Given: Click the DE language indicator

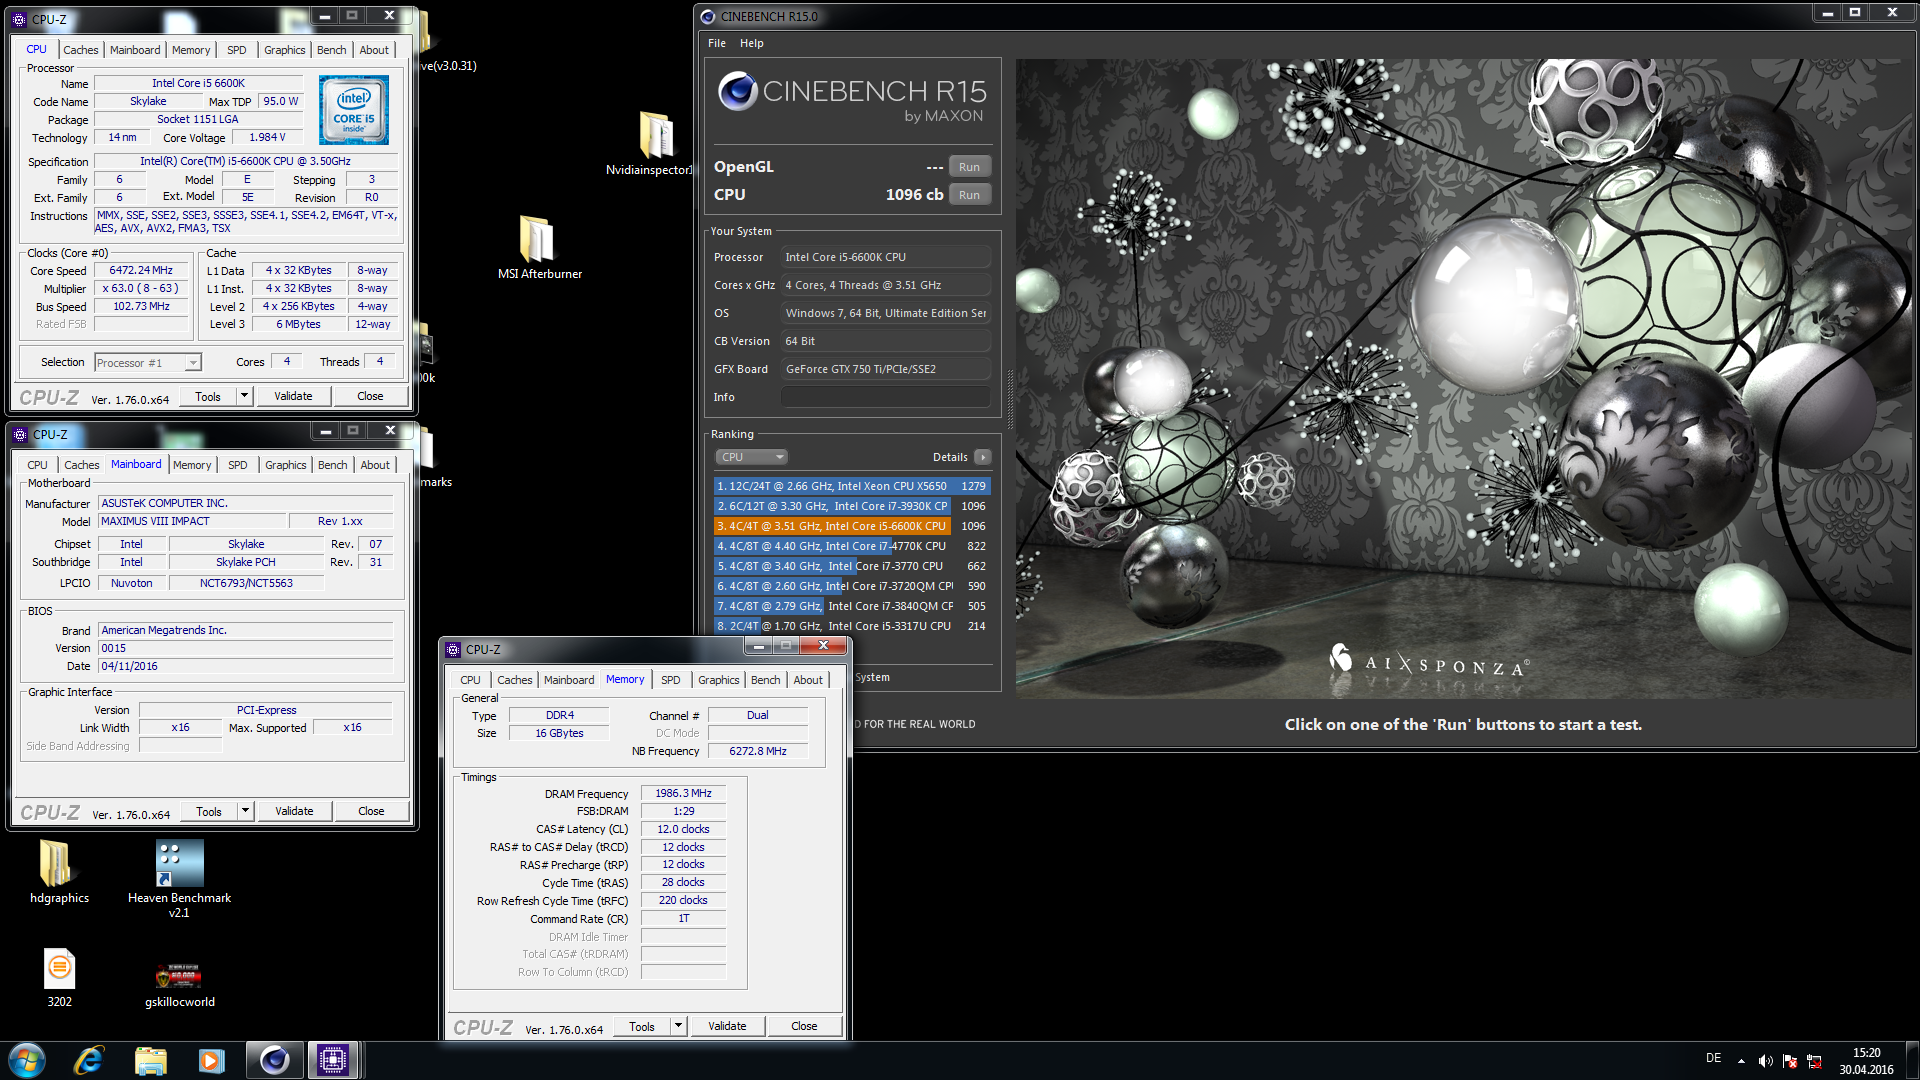Looking at the screenshot, I should [x=1713, y=1058].
